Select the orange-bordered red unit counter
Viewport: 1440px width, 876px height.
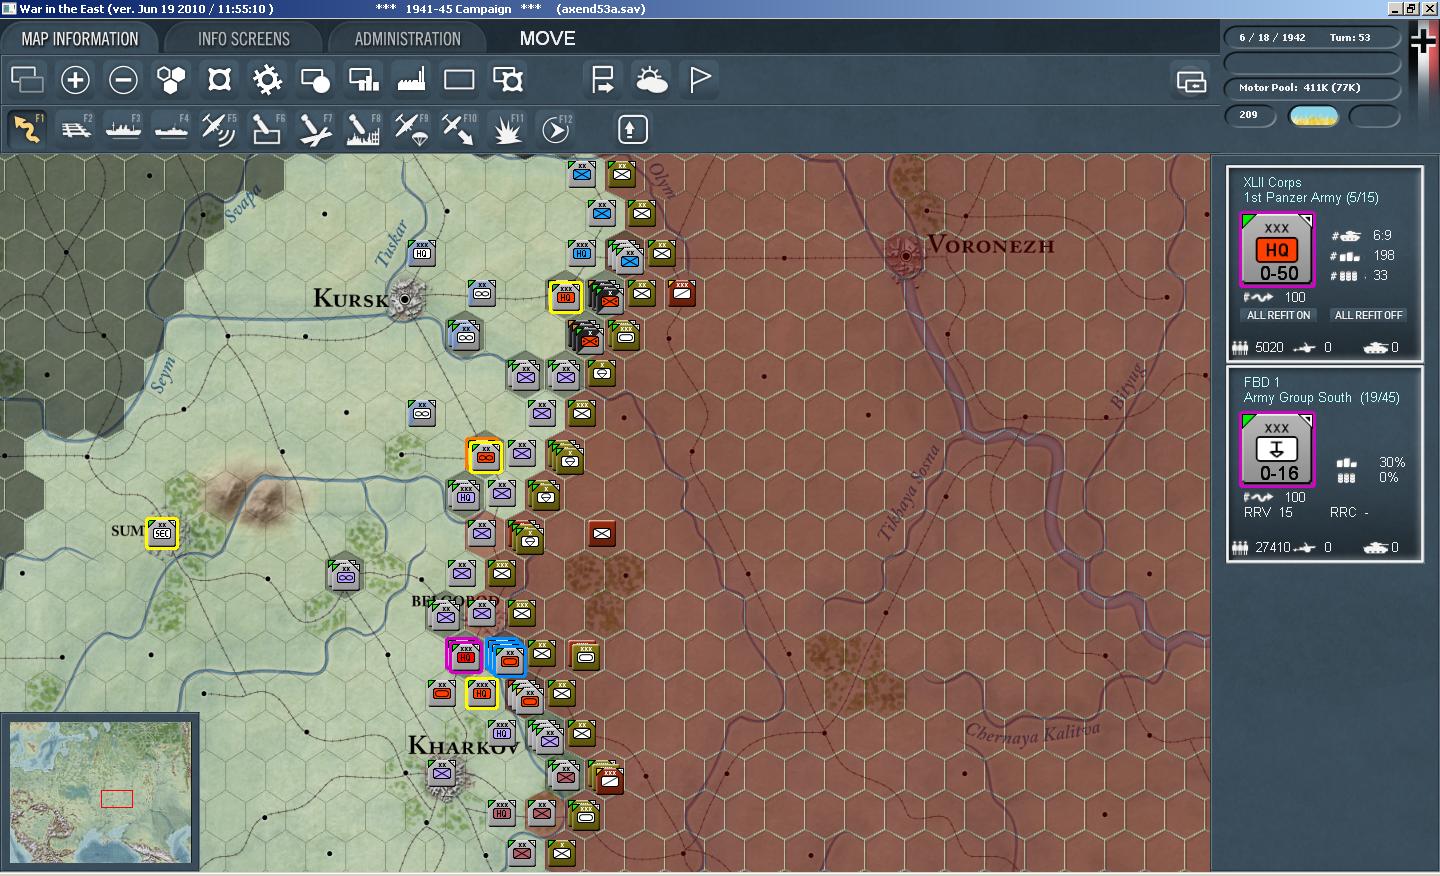(485, 456)
